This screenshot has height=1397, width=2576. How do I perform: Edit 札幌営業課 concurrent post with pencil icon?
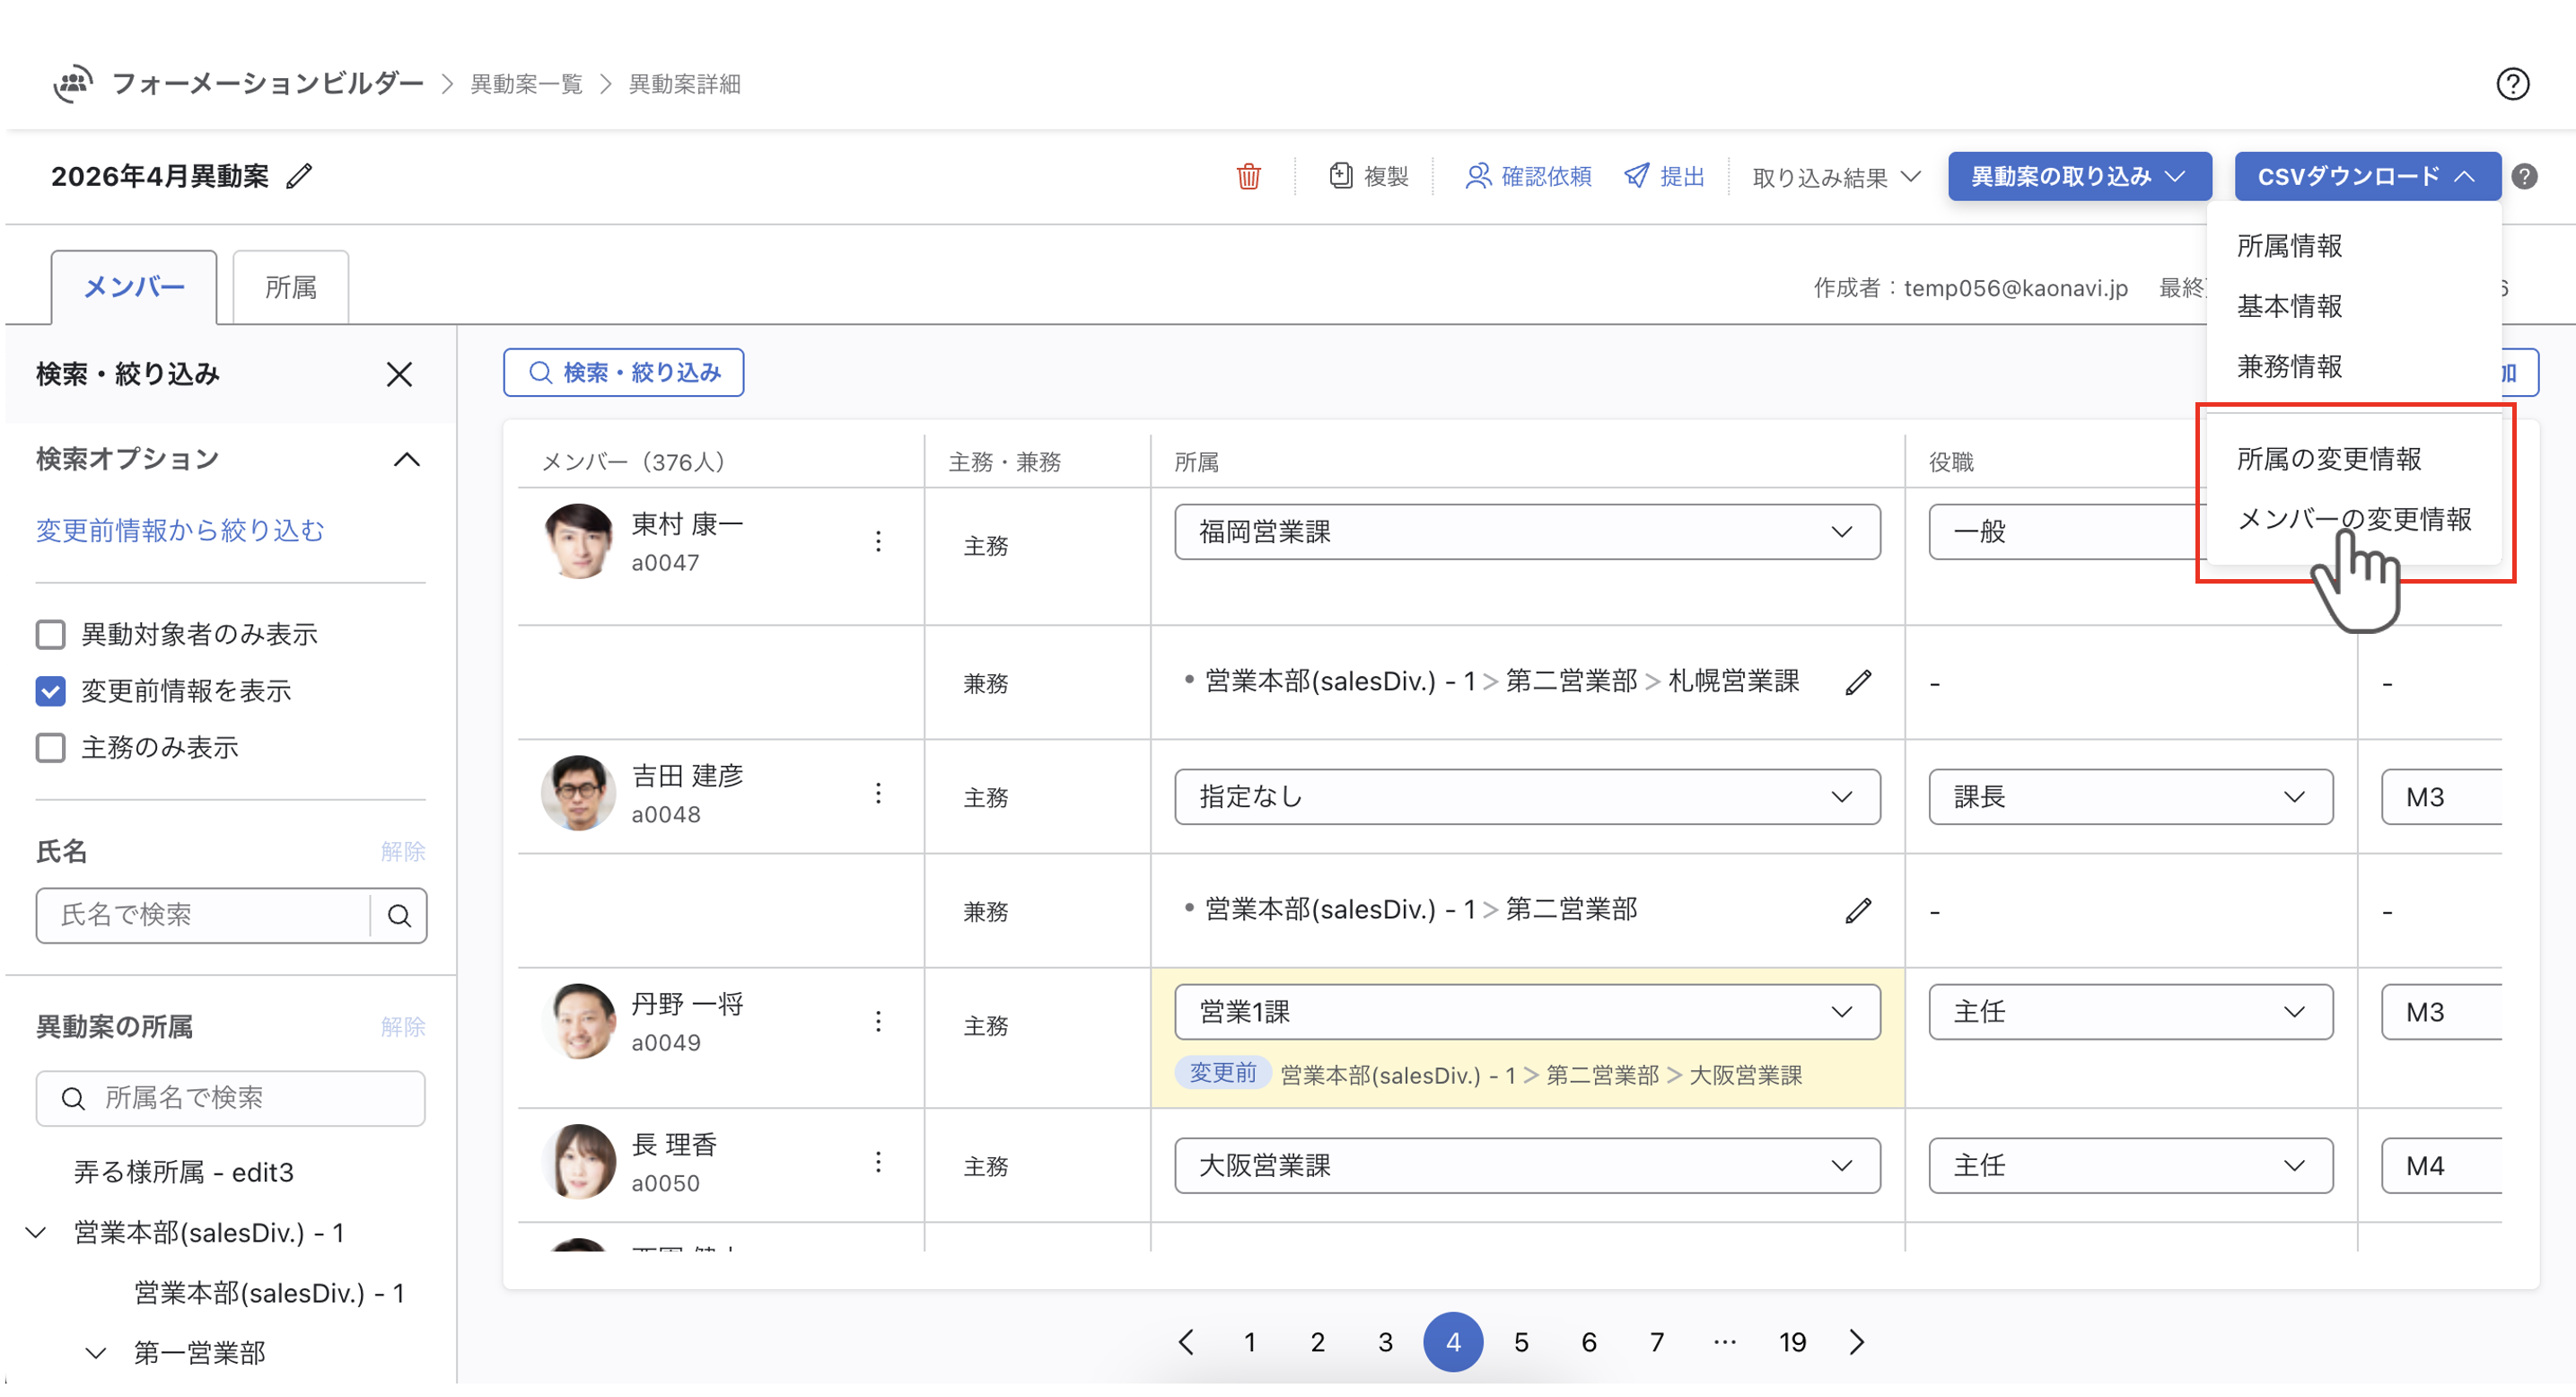click(1858, 683)
